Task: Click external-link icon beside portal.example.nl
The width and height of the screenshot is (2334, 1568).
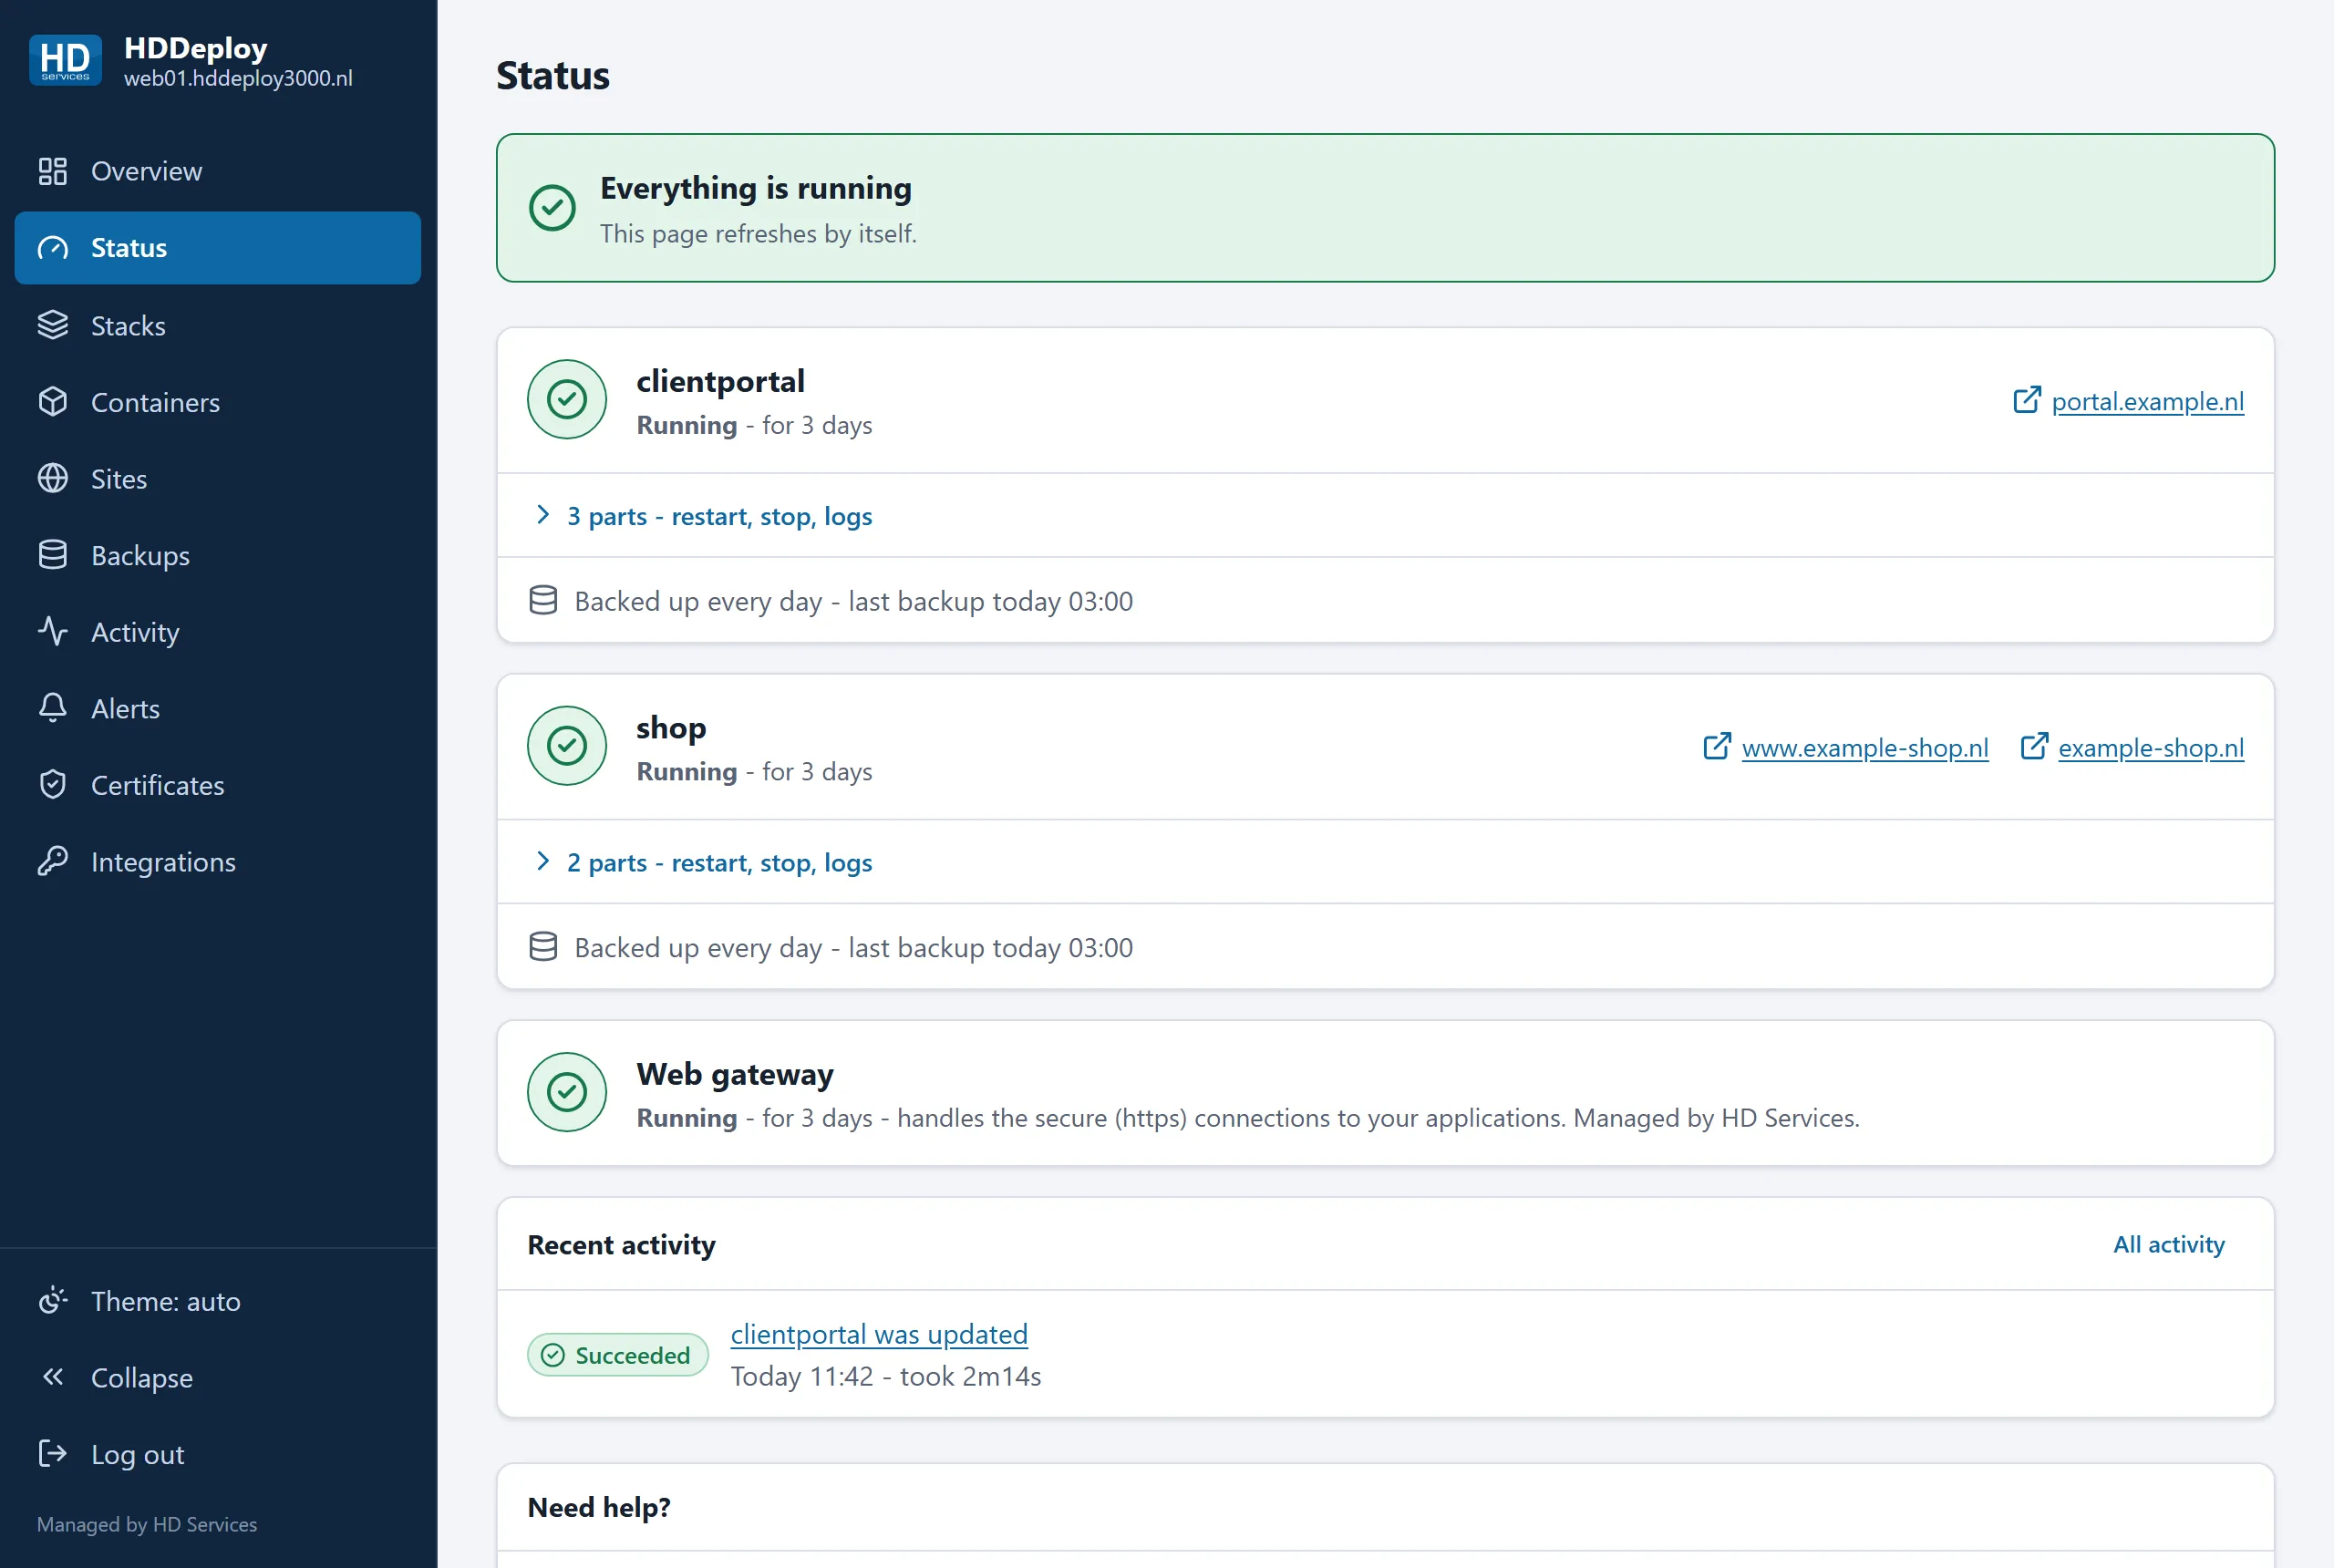Action: 2027,400
